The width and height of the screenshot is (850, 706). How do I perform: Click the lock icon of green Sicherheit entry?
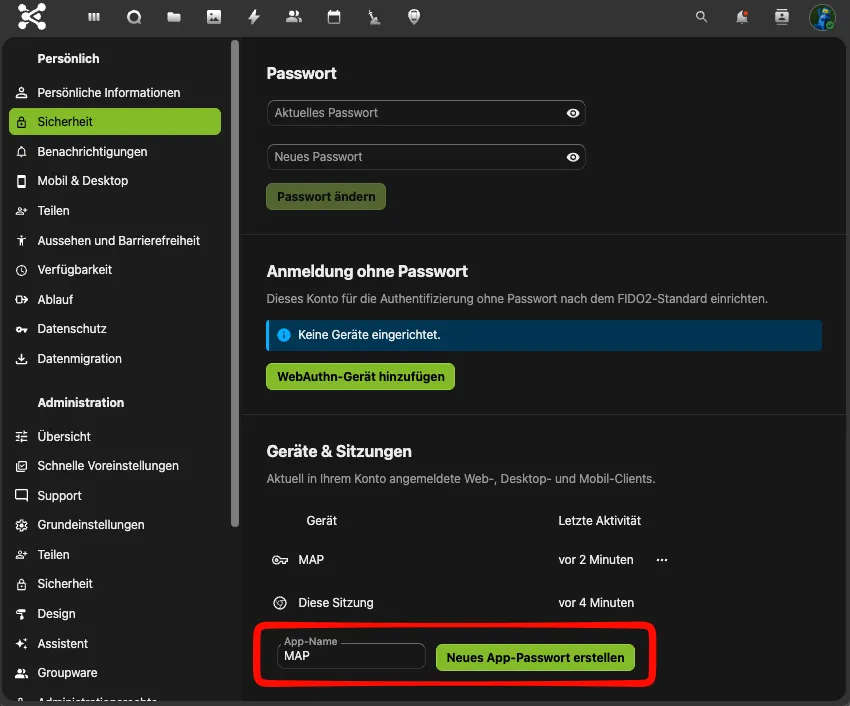click(22, 122)
